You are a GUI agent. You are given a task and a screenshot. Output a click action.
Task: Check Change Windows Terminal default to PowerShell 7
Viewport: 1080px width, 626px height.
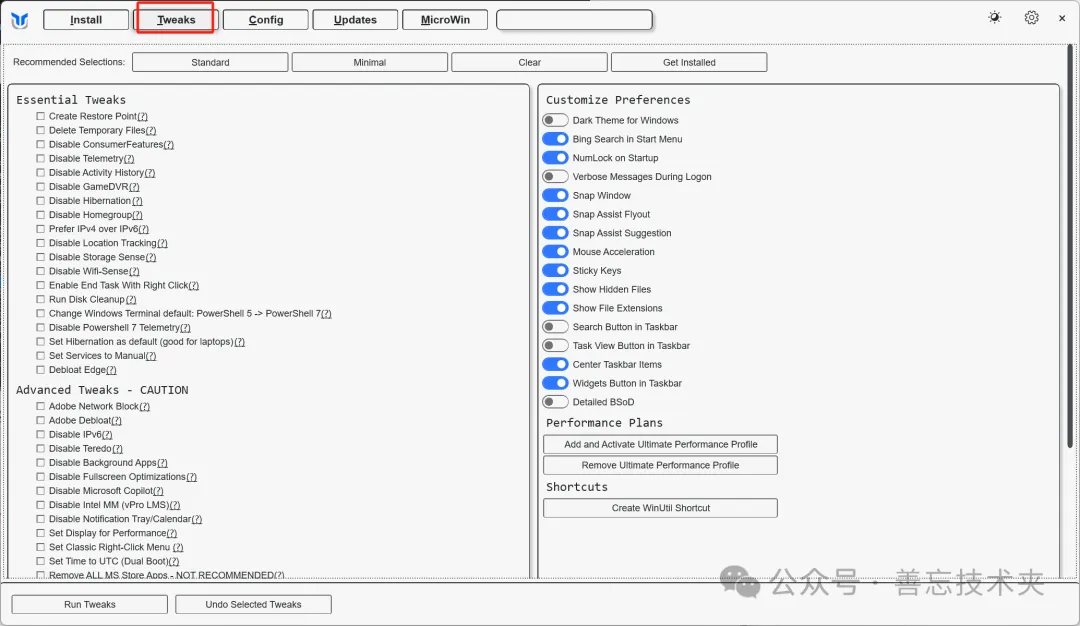[x=41, y=313]
